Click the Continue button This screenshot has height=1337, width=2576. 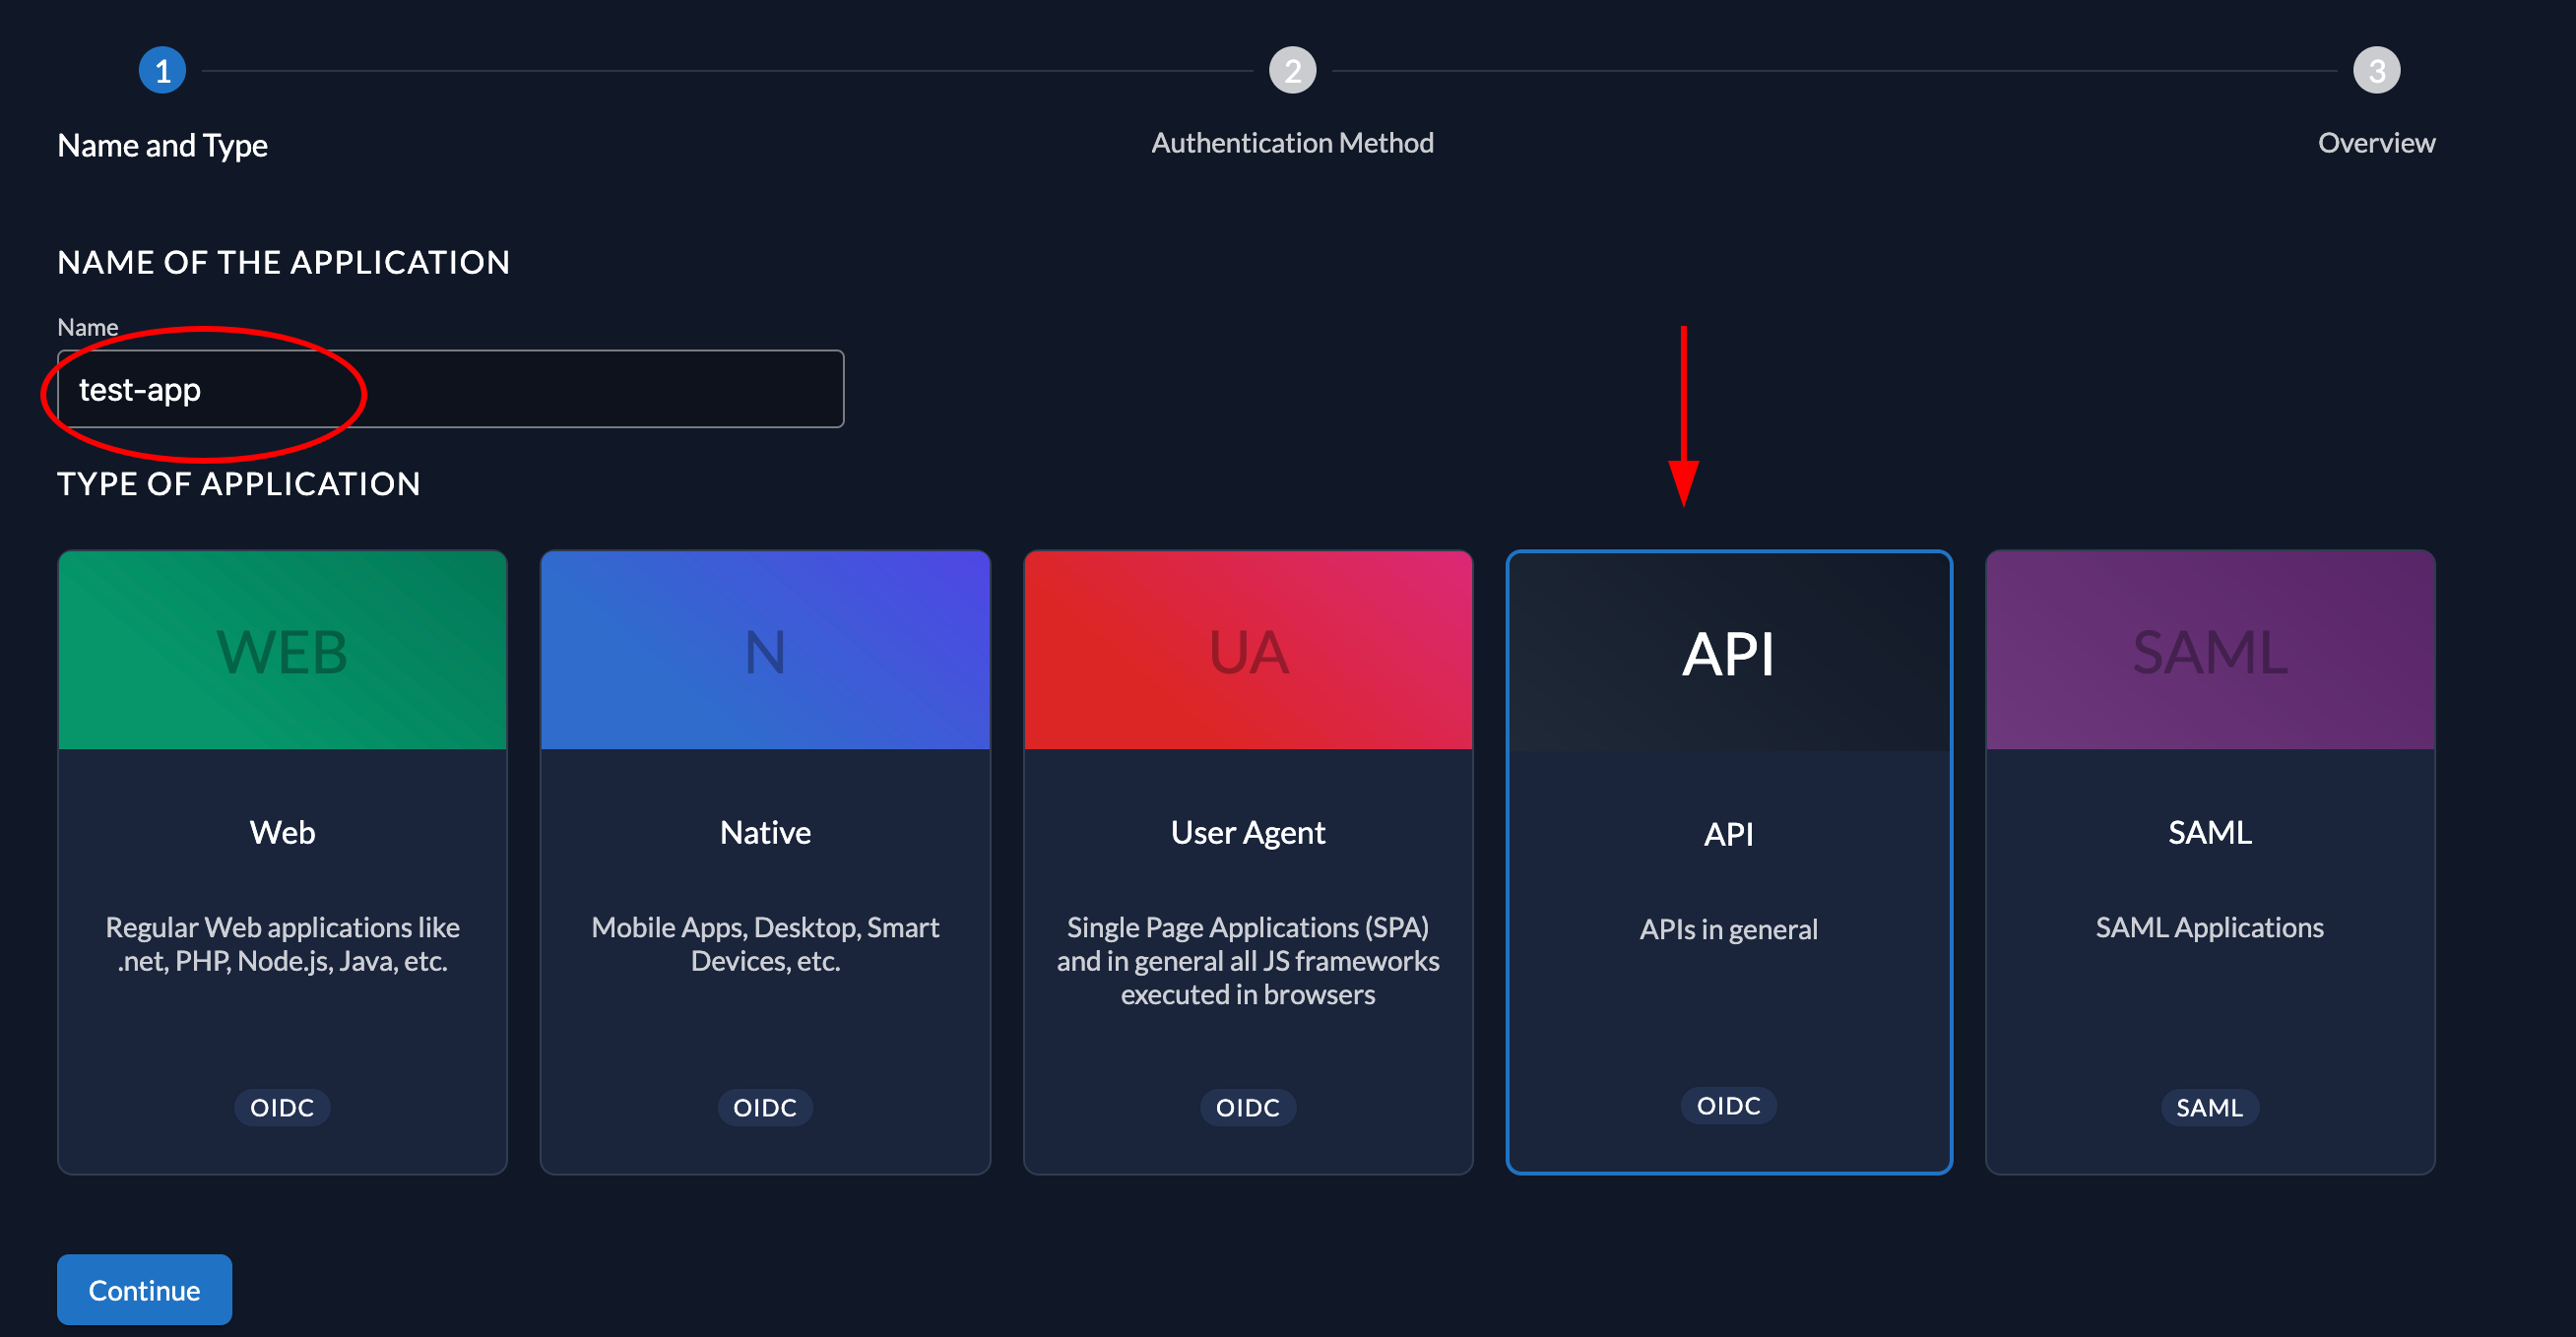[x=144, y=1289]
